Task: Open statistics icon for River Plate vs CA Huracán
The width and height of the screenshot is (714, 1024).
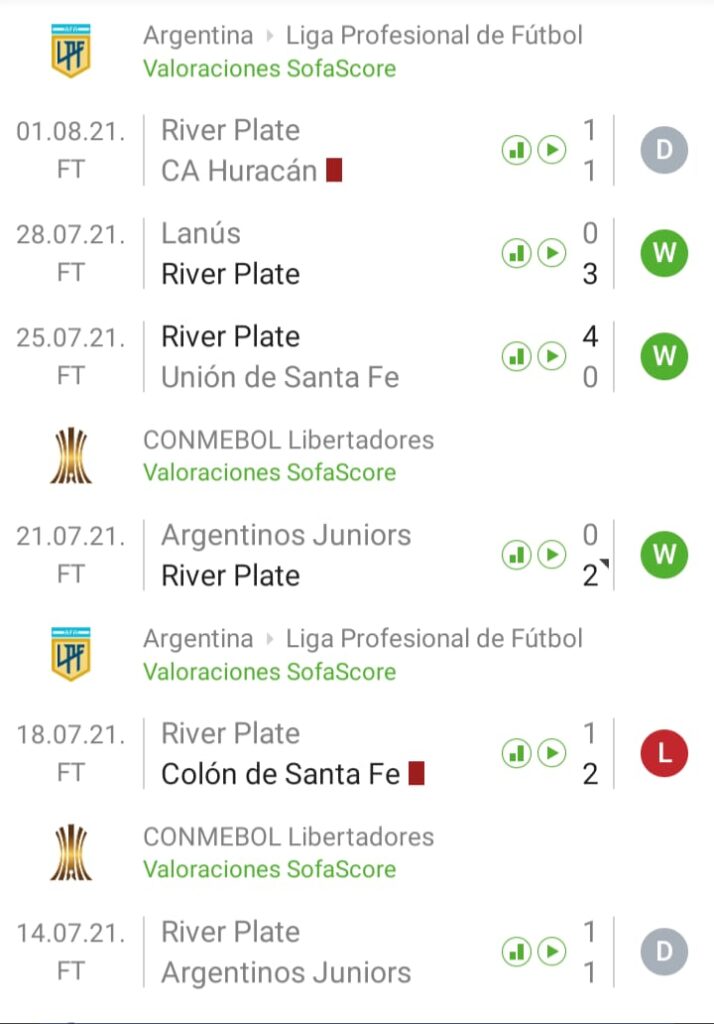Action: pyautogui.click(x=516, y=151)
